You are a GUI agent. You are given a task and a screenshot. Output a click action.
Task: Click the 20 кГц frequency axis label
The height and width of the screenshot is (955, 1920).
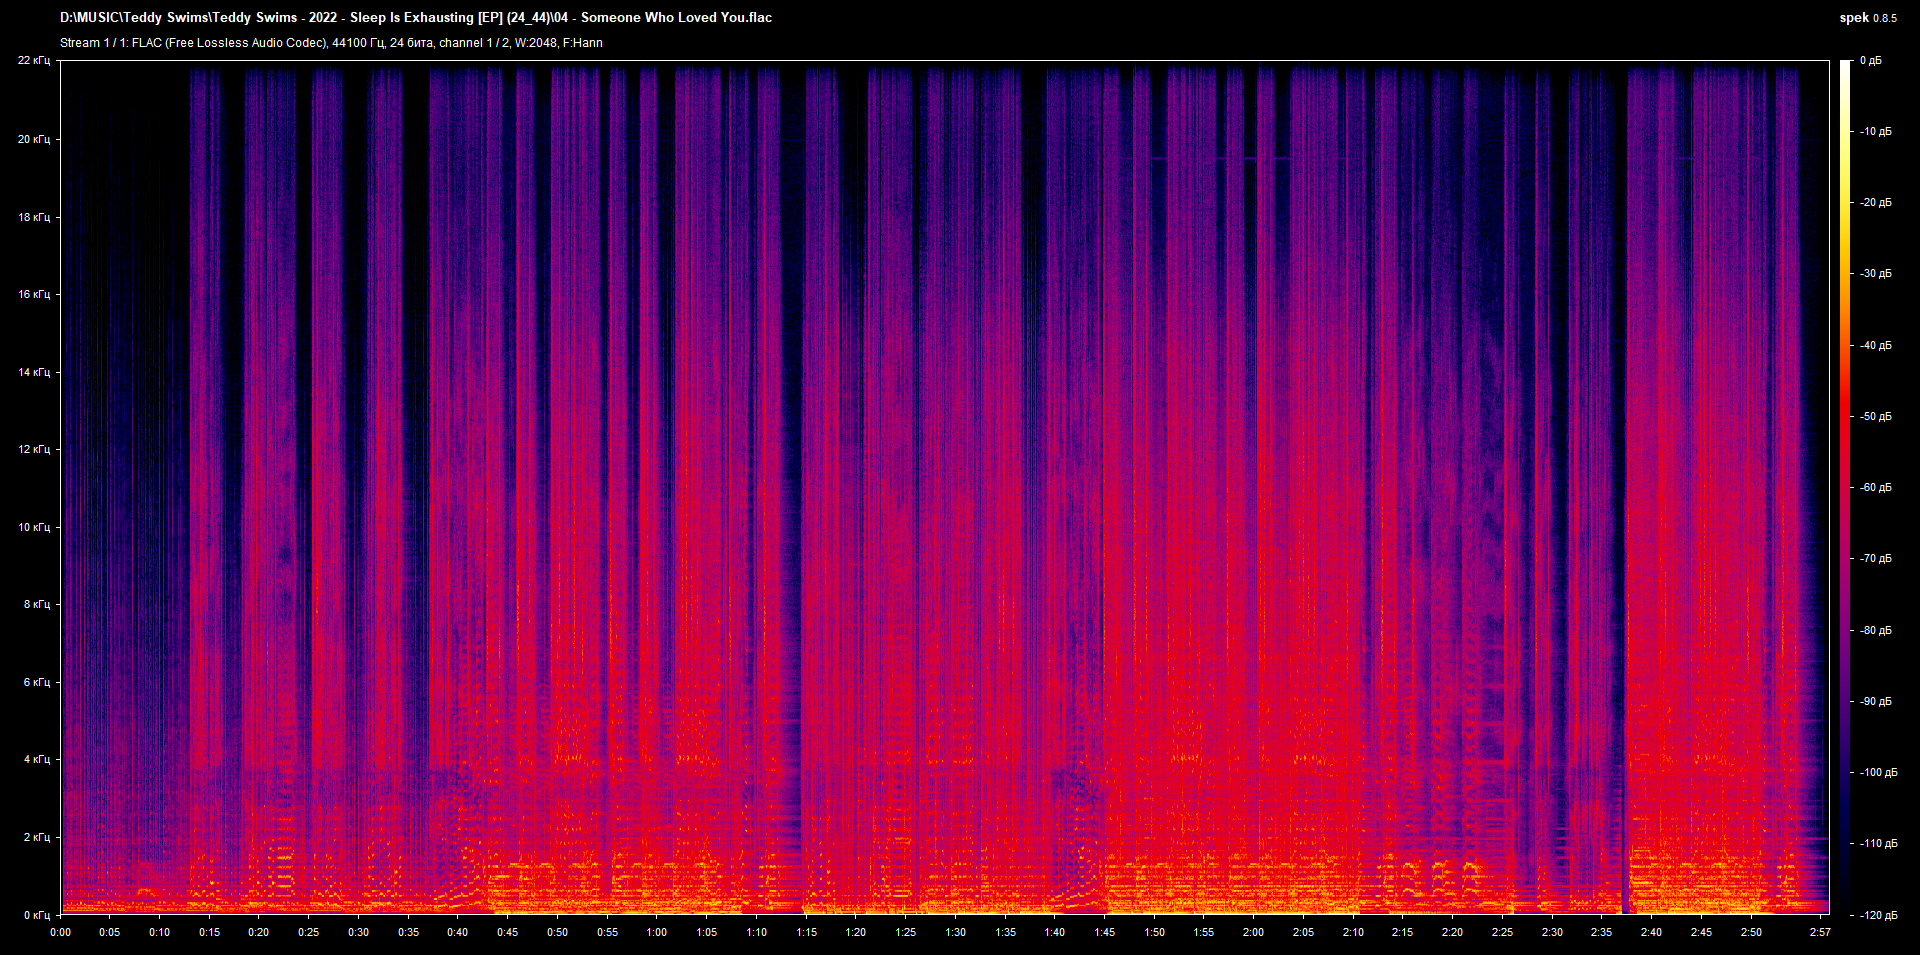tap(34, 139)
